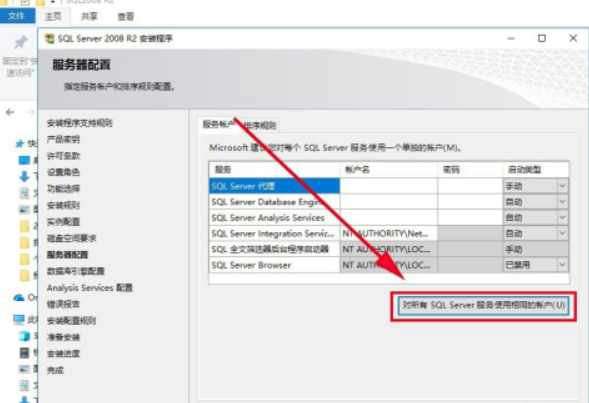
Task: Switch to the 服务帐户 tab
Action: tap(219, 124)
